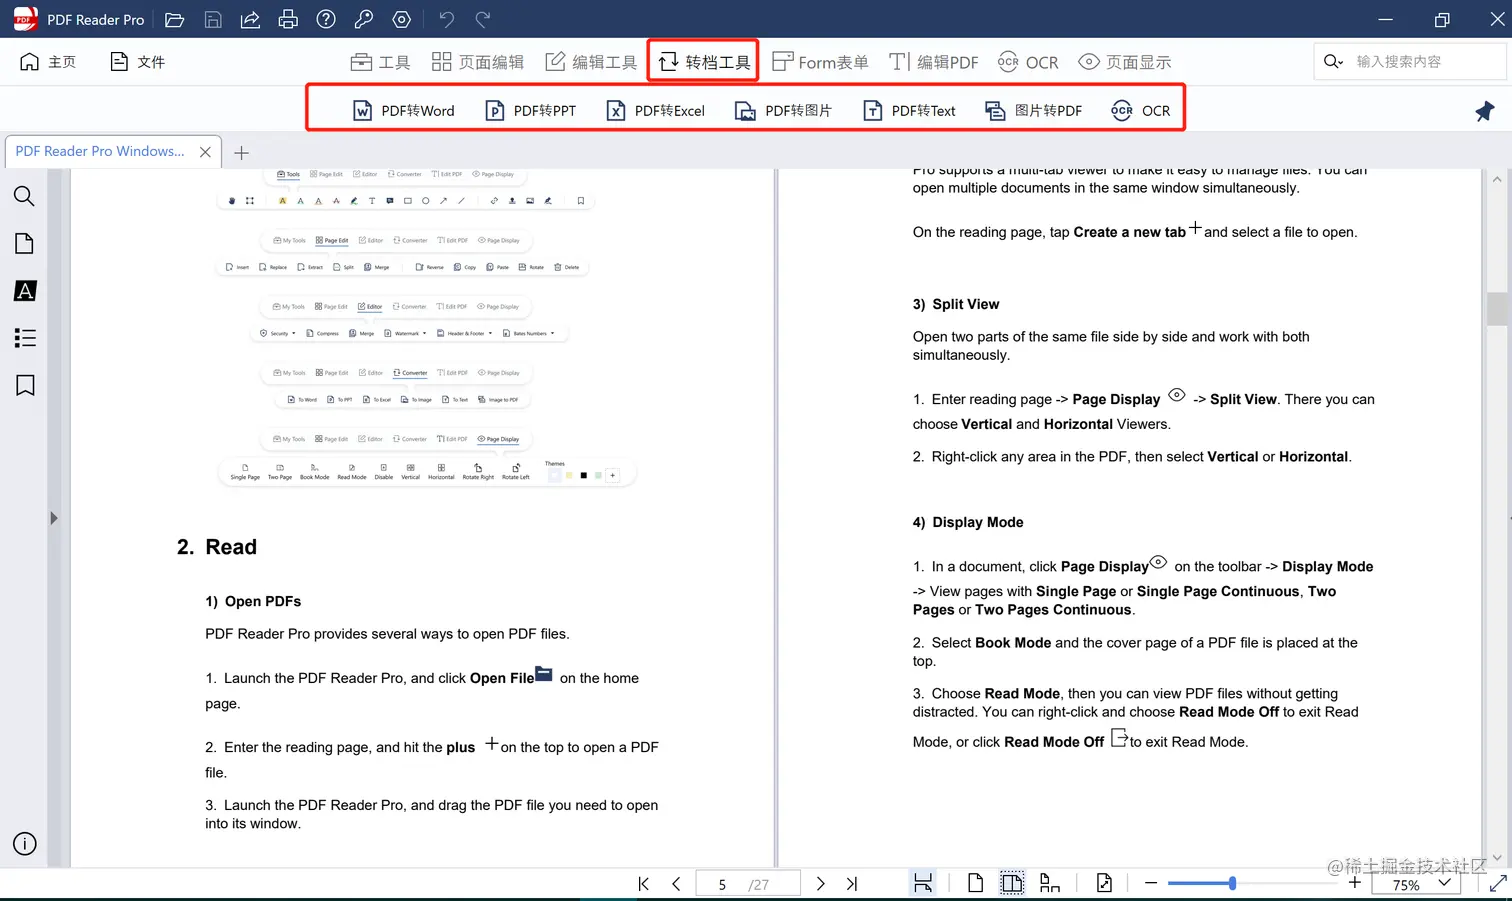Click the zoom out minus button
Viewport: 1512px width, 901px height.
coord(1151,883)
